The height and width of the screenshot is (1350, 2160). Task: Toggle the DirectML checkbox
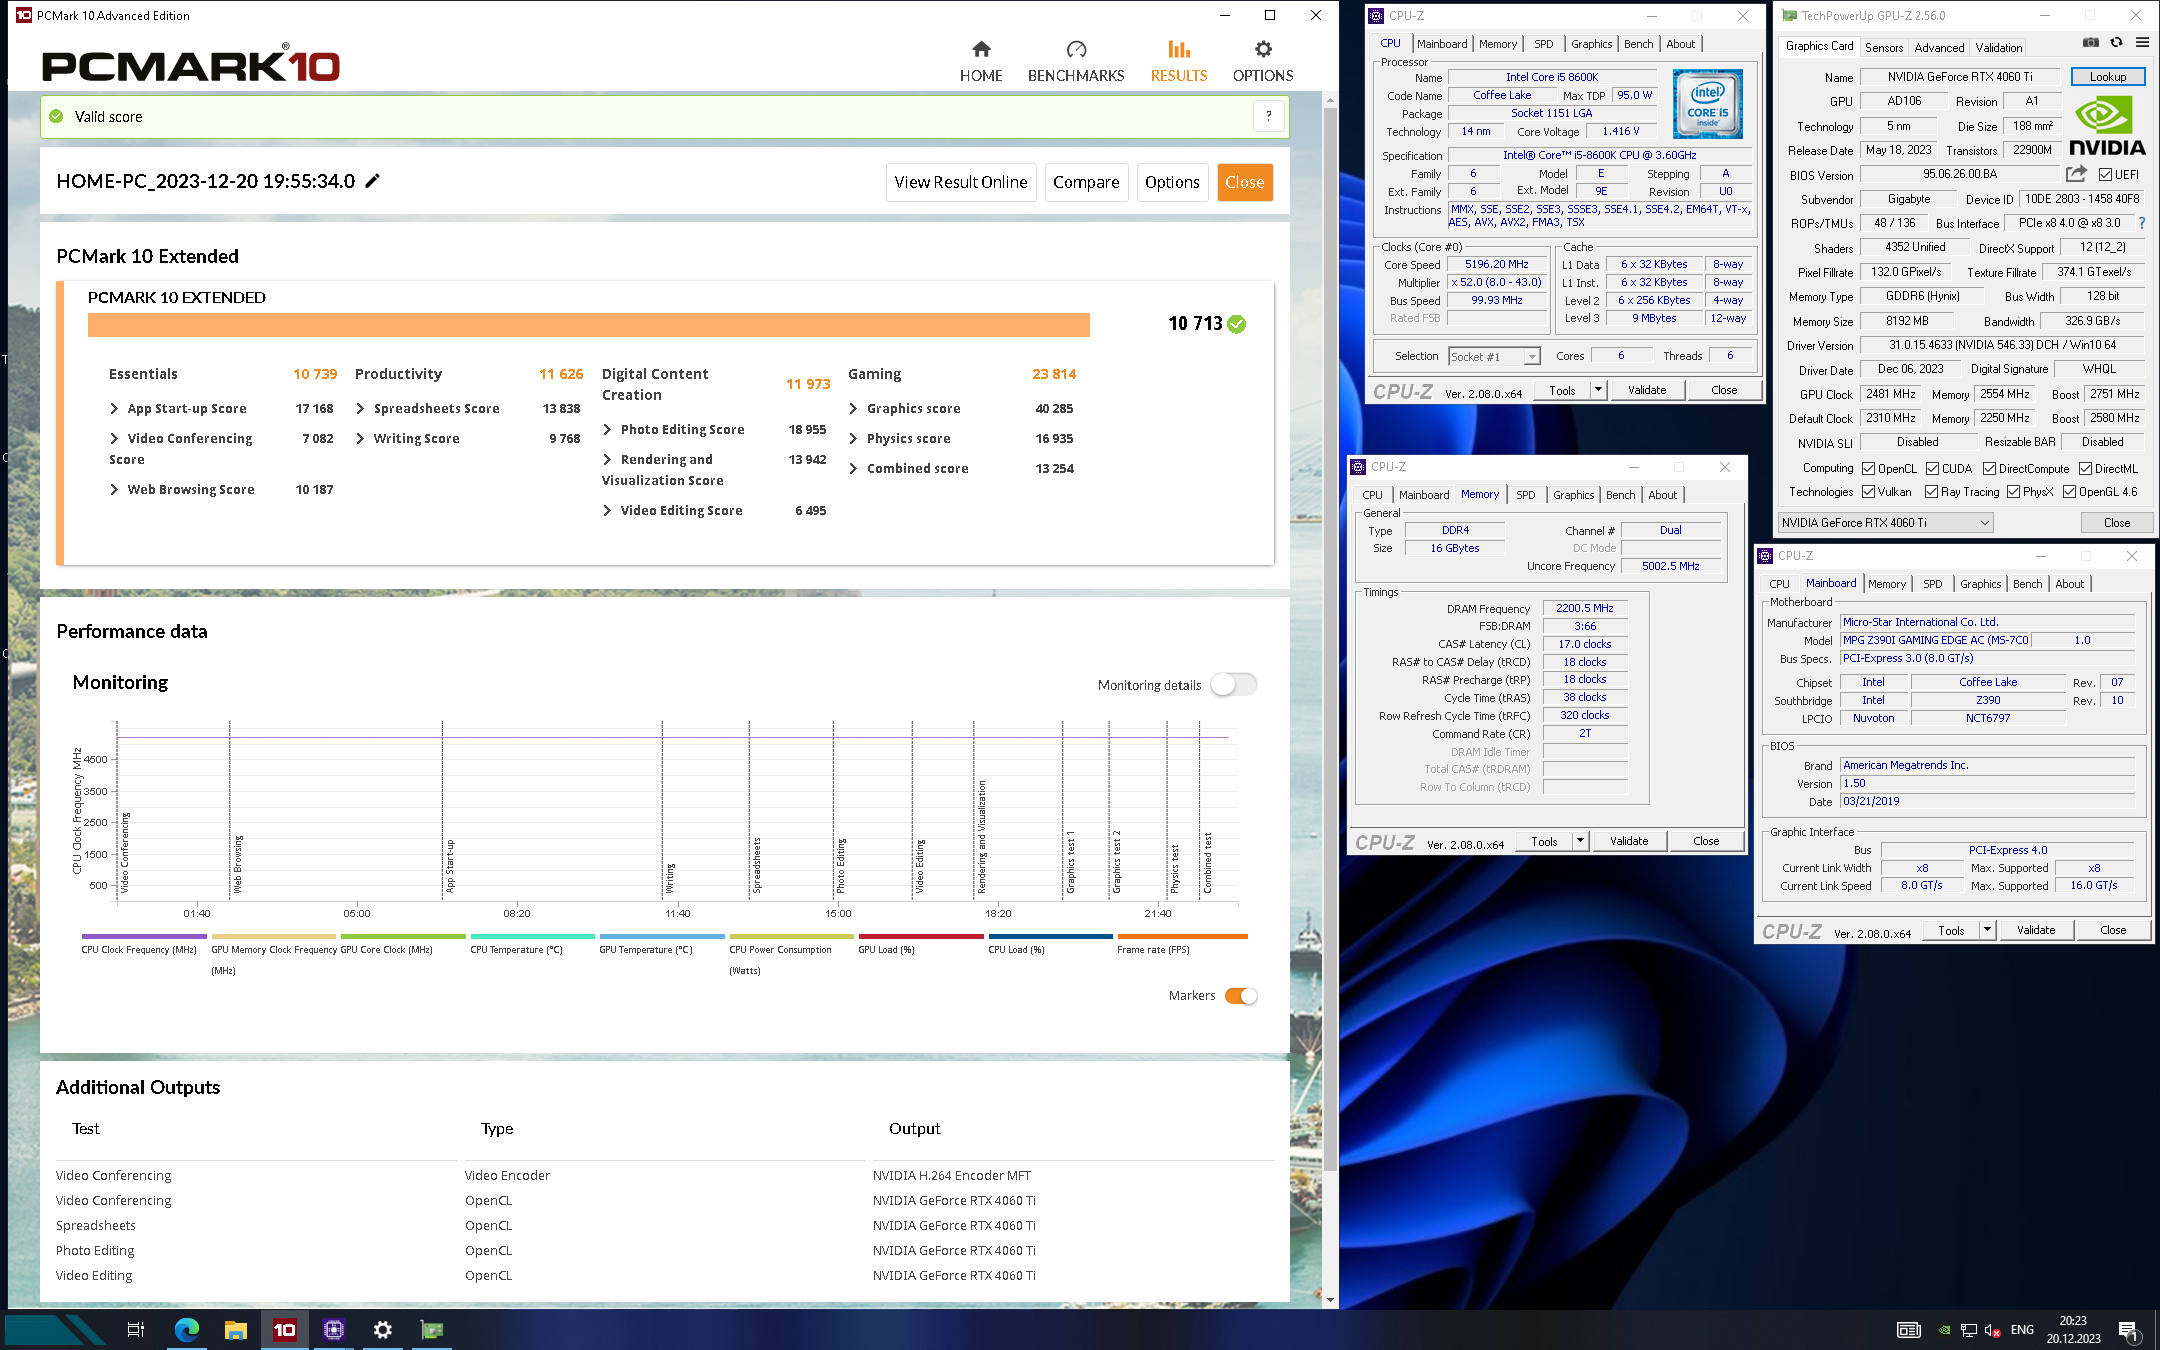click(x=2085, y=468)
